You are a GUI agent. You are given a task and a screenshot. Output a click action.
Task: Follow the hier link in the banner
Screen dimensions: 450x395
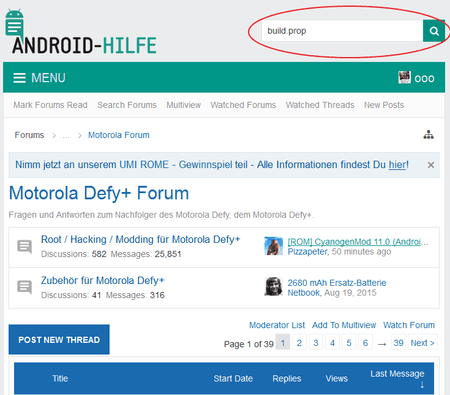(397, 165)
